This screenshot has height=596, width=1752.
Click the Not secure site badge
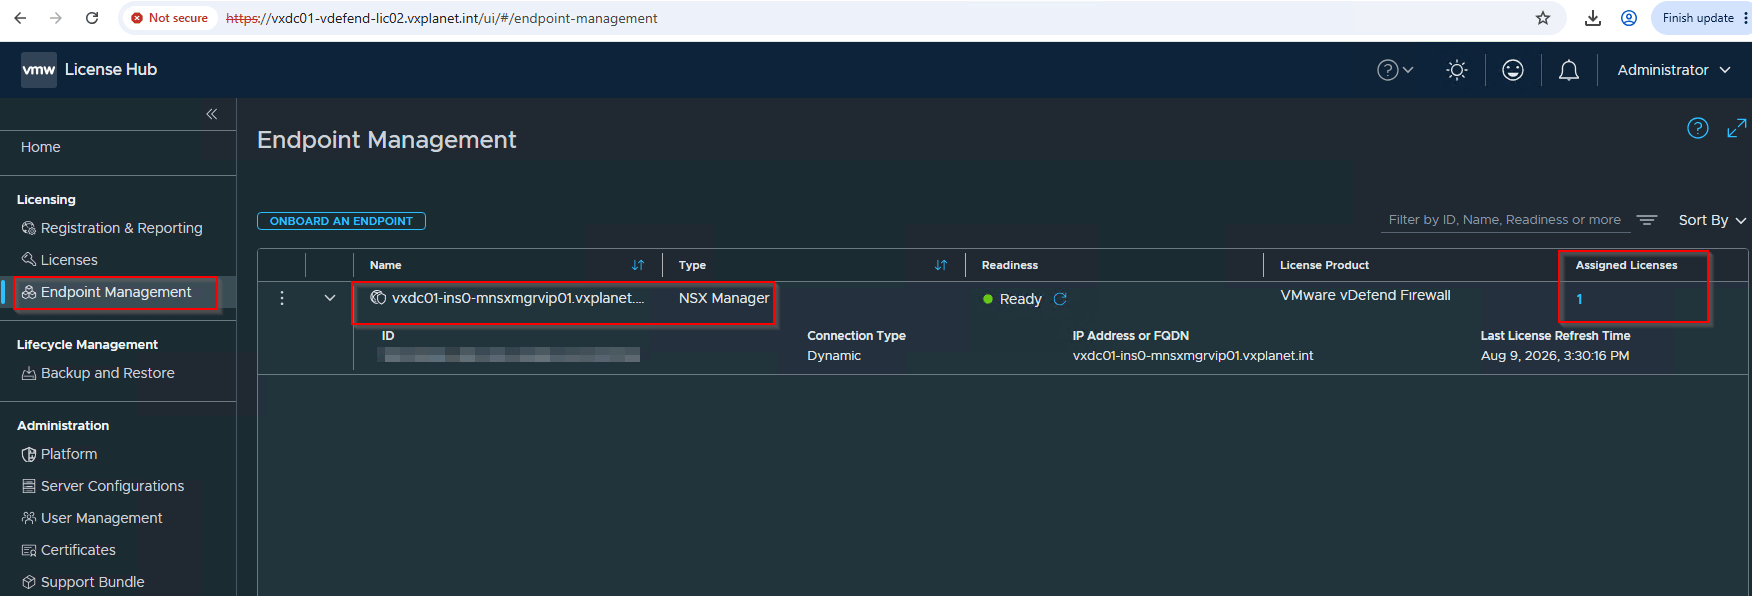[170, 18]
